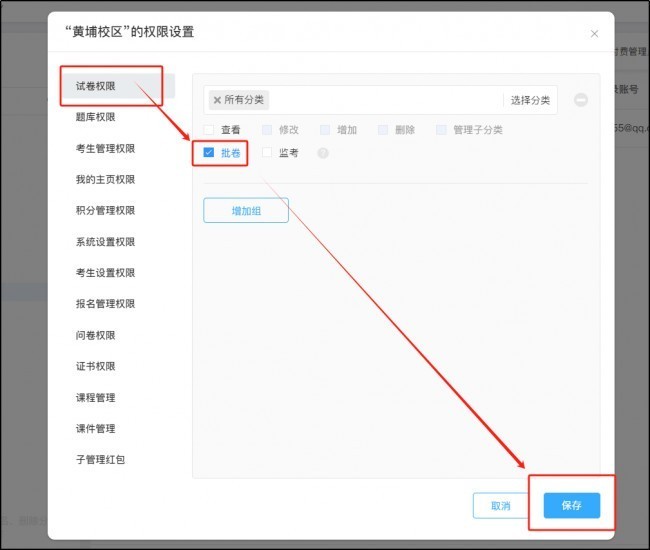Open the 考生管理权限 tab
Image resolution: width=650 pixels, height=550 pixels.
(105, 148)
